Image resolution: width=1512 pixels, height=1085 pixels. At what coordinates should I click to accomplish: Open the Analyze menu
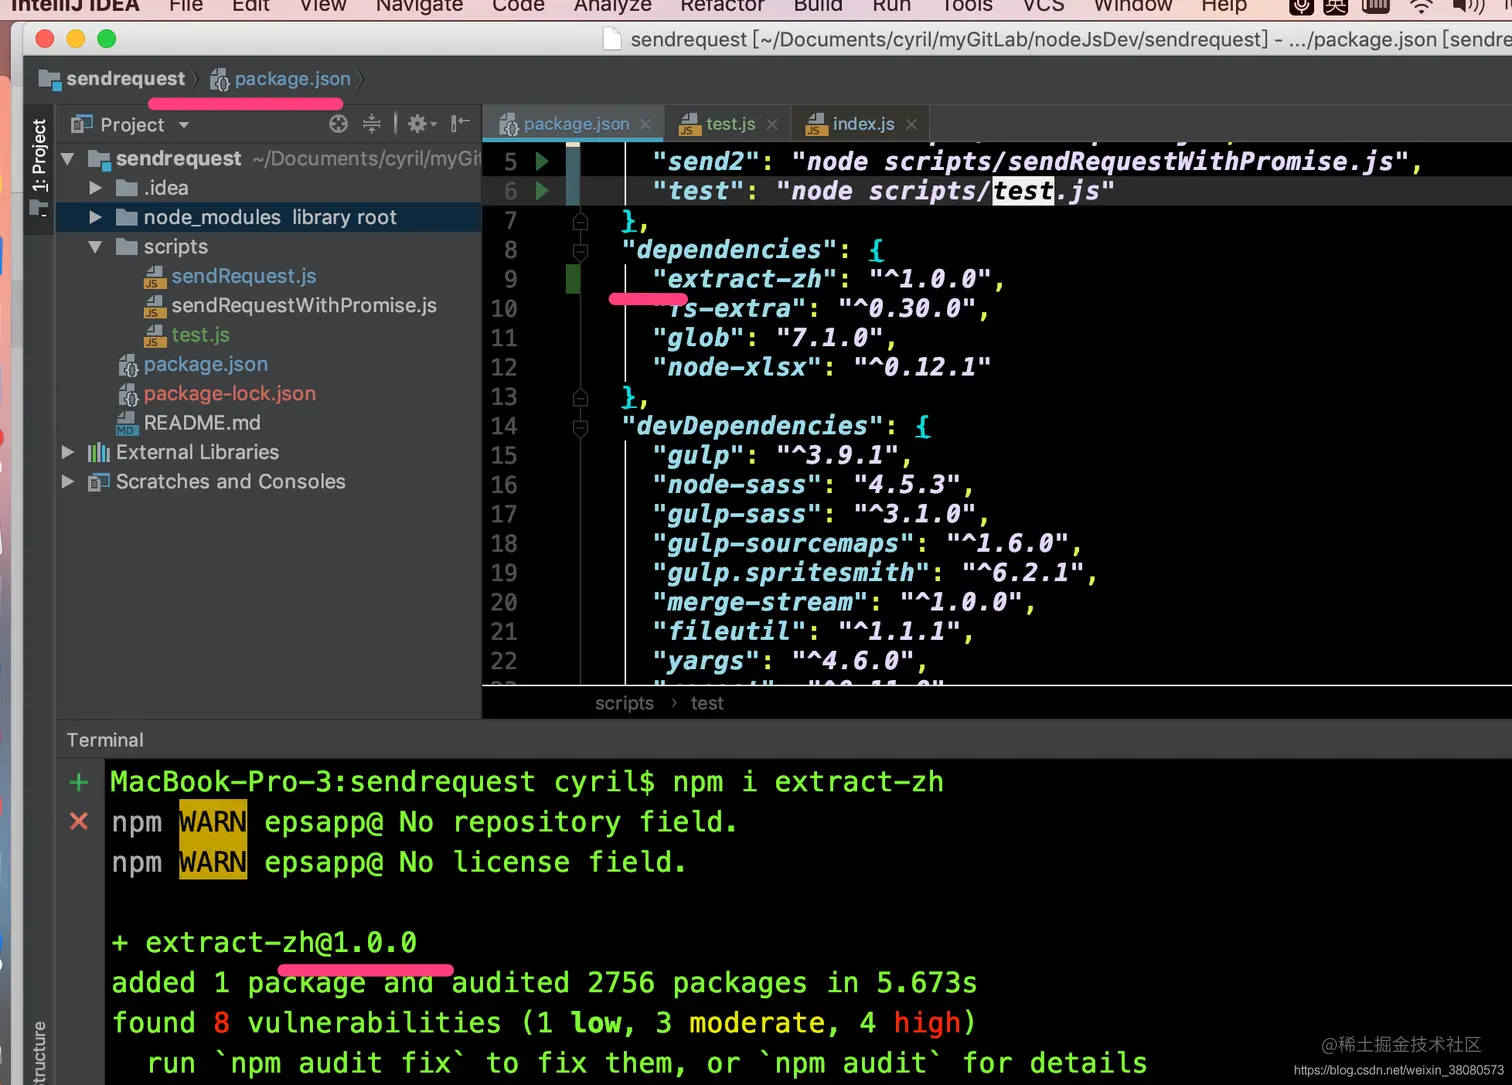(612, 6)
